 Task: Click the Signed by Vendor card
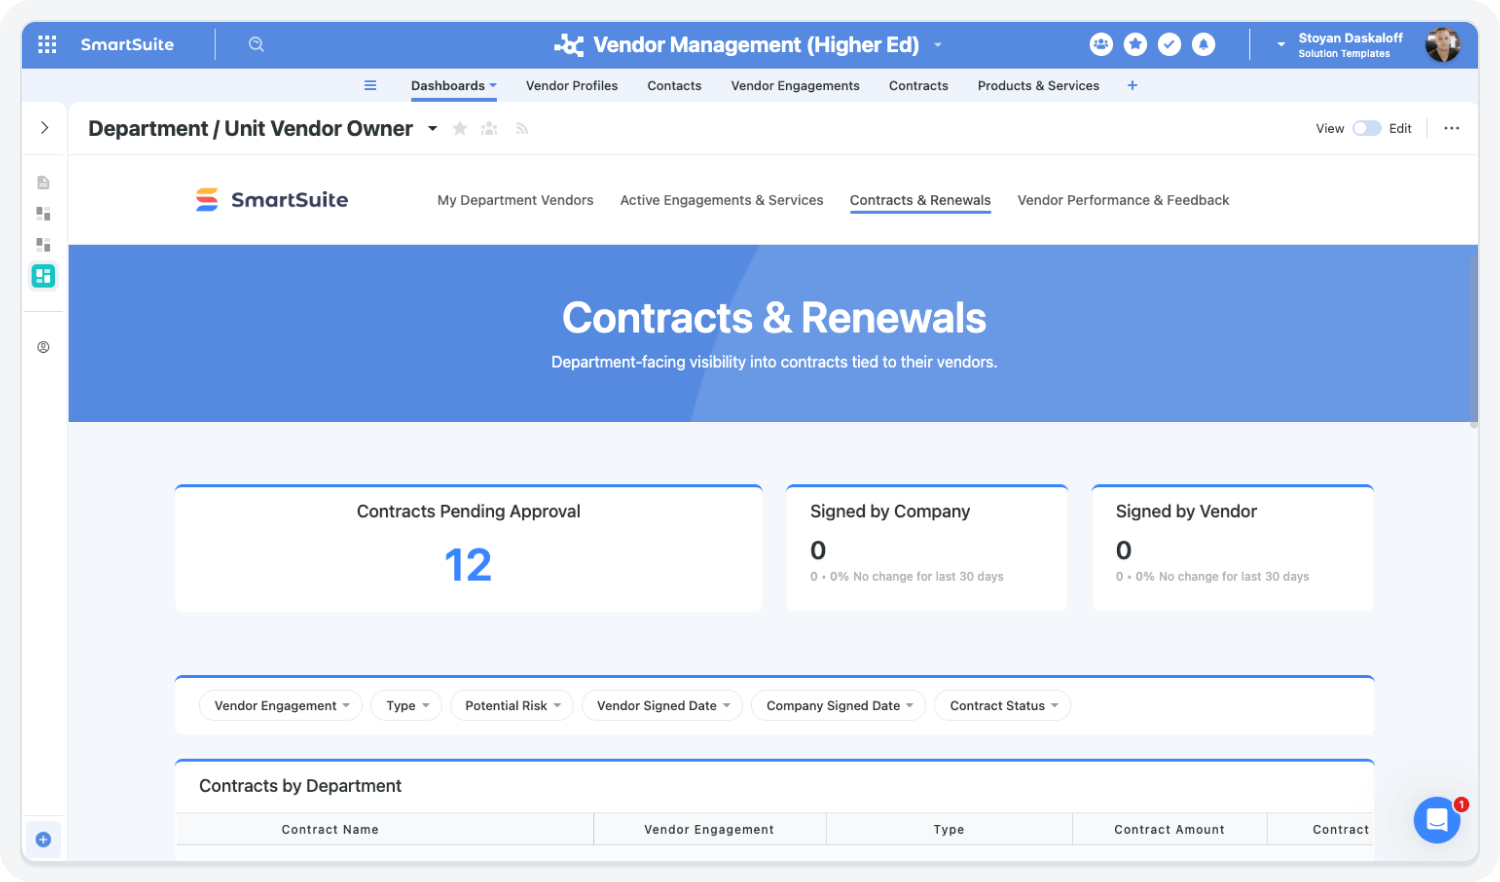[1232, 548]
